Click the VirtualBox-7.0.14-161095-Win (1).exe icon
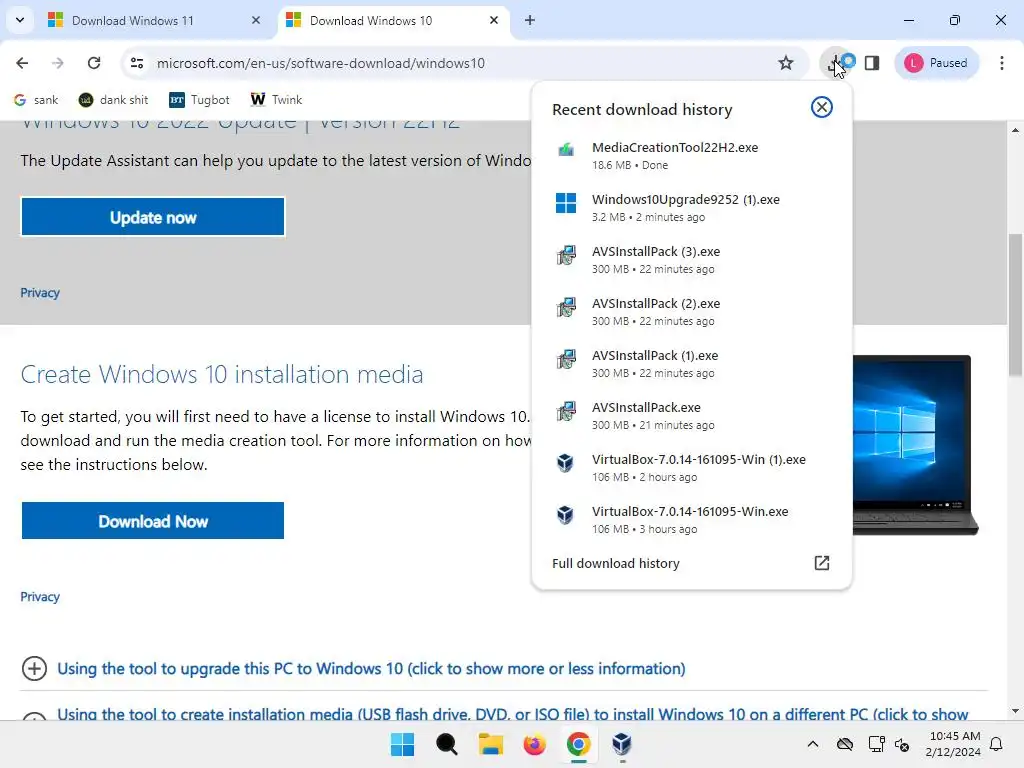1024x768 pixels. click(565, 463)
